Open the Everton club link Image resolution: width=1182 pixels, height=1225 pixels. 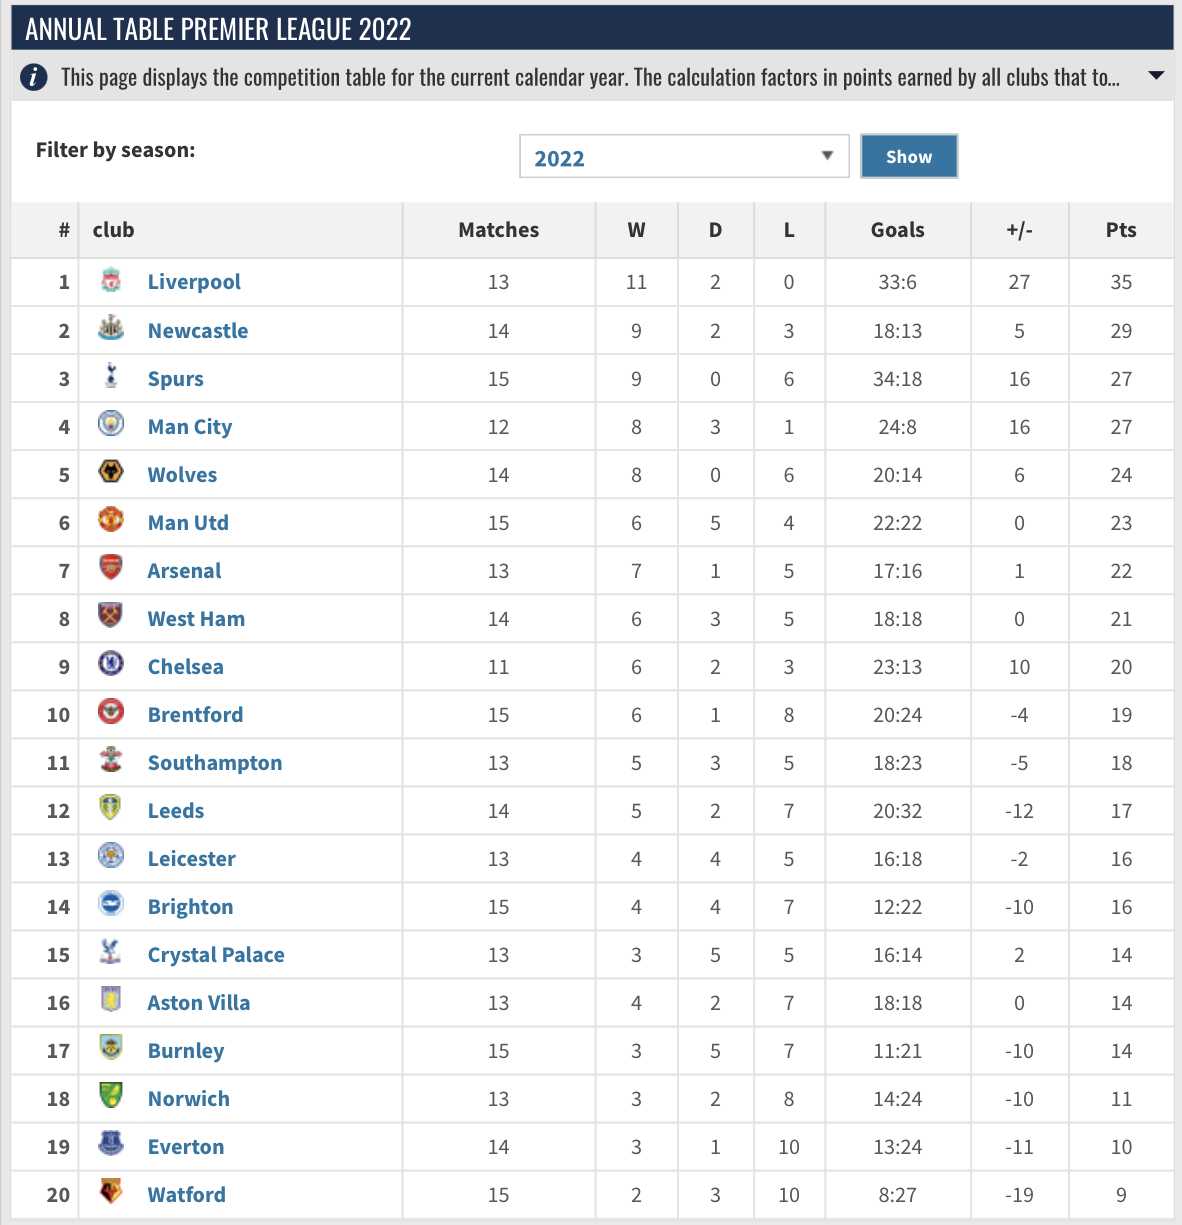click(x=186, y=1147)
